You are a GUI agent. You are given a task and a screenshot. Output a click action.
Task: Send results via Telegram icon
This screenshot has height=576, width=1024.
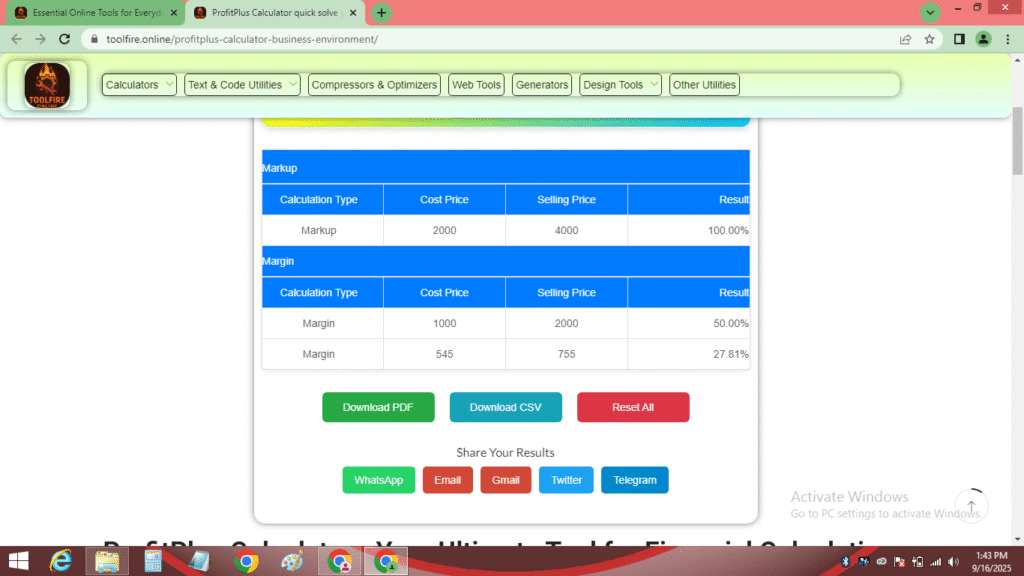coord(634,480)
